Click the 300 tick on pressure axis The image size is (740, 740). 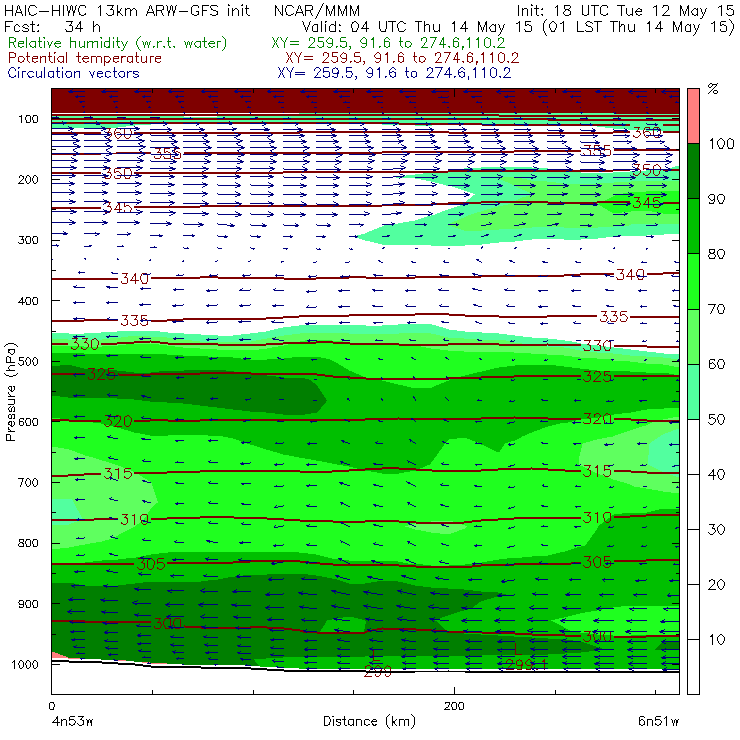(x=28, y=240)
